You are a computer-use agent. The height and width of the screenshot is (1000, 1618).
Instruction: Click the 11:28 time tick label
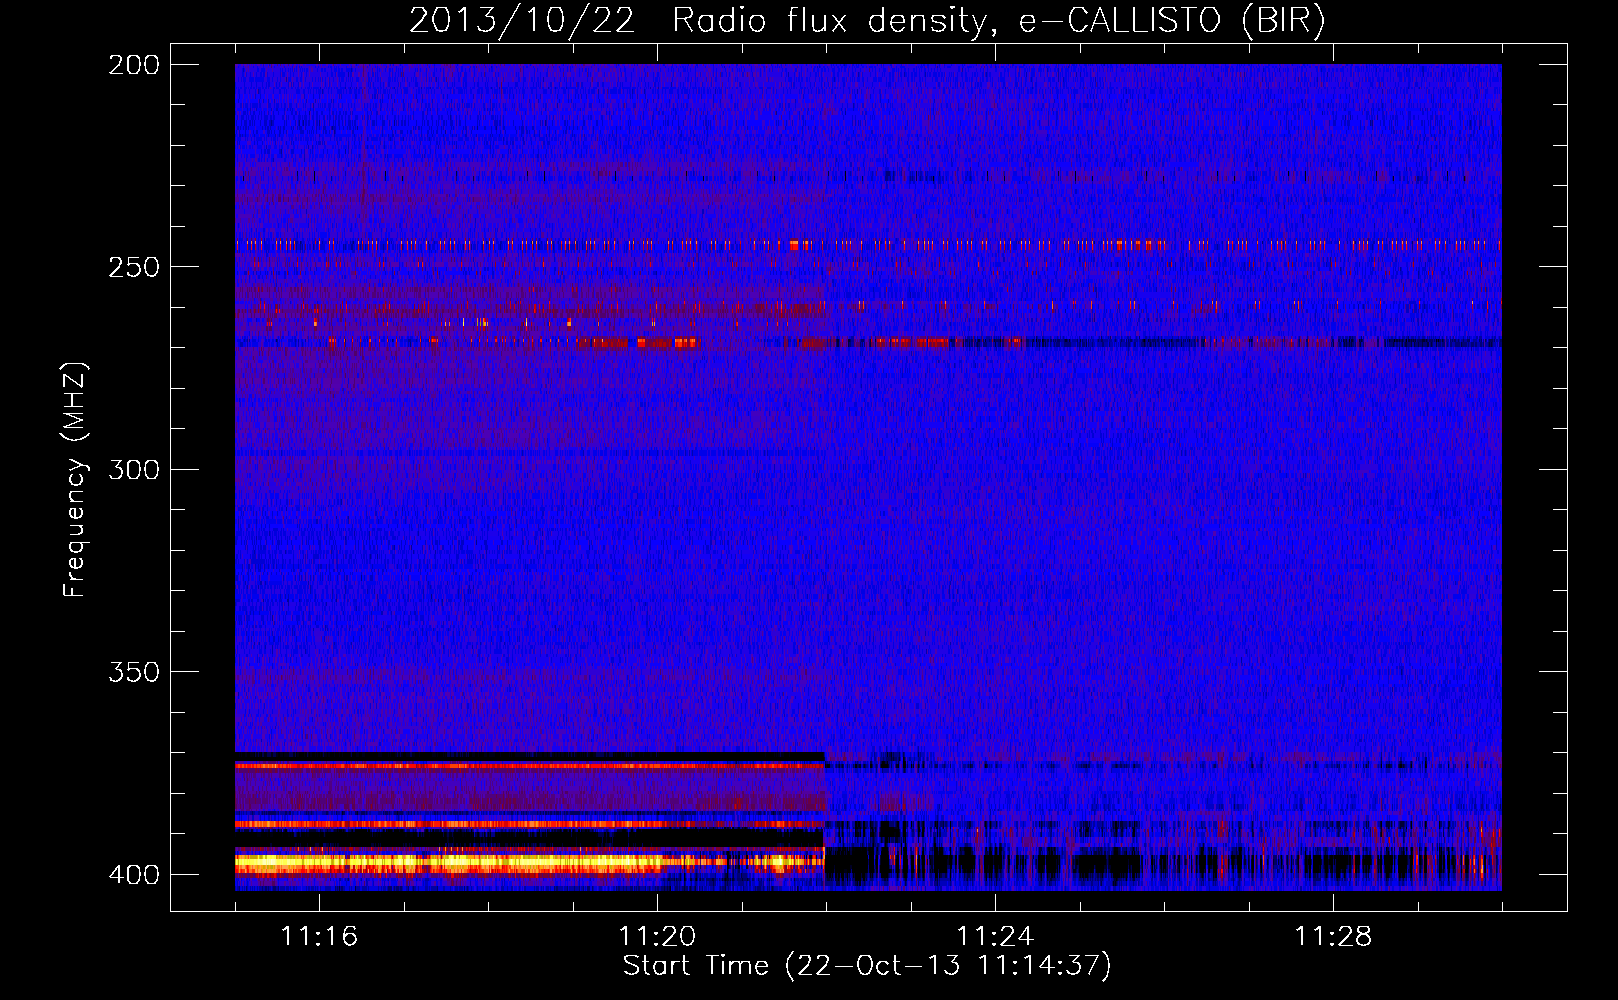pyautogui.click(x=1333, y=937)
